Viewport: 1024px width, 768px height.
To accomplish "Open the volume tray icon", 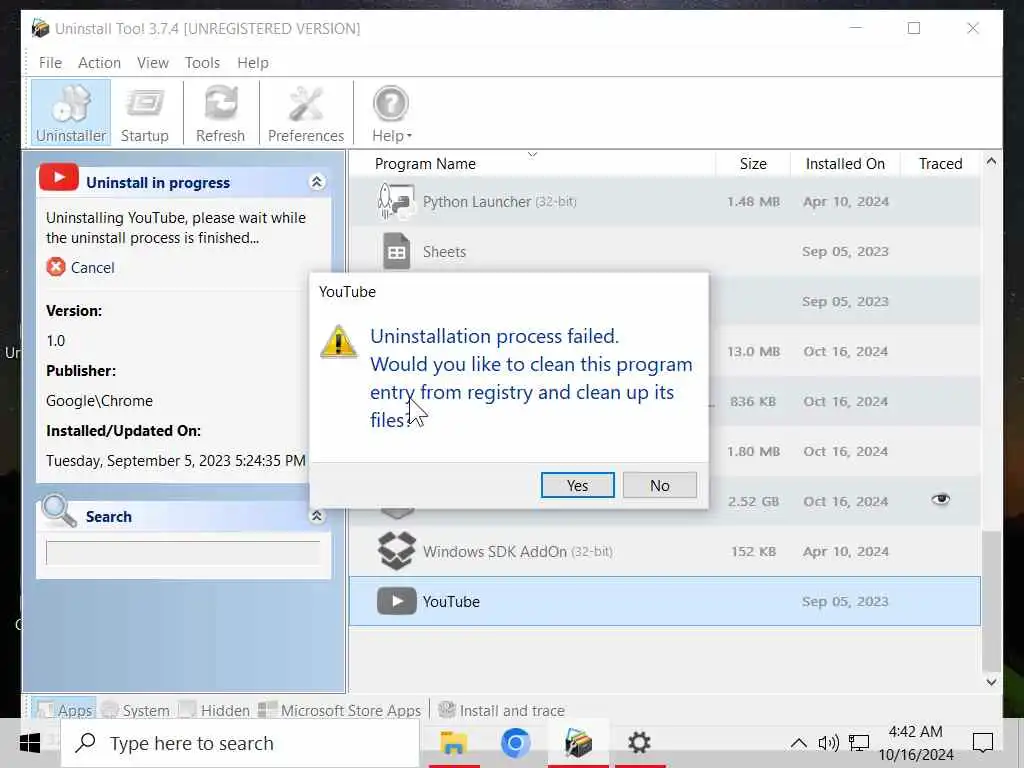I will (x=829, y=743).
